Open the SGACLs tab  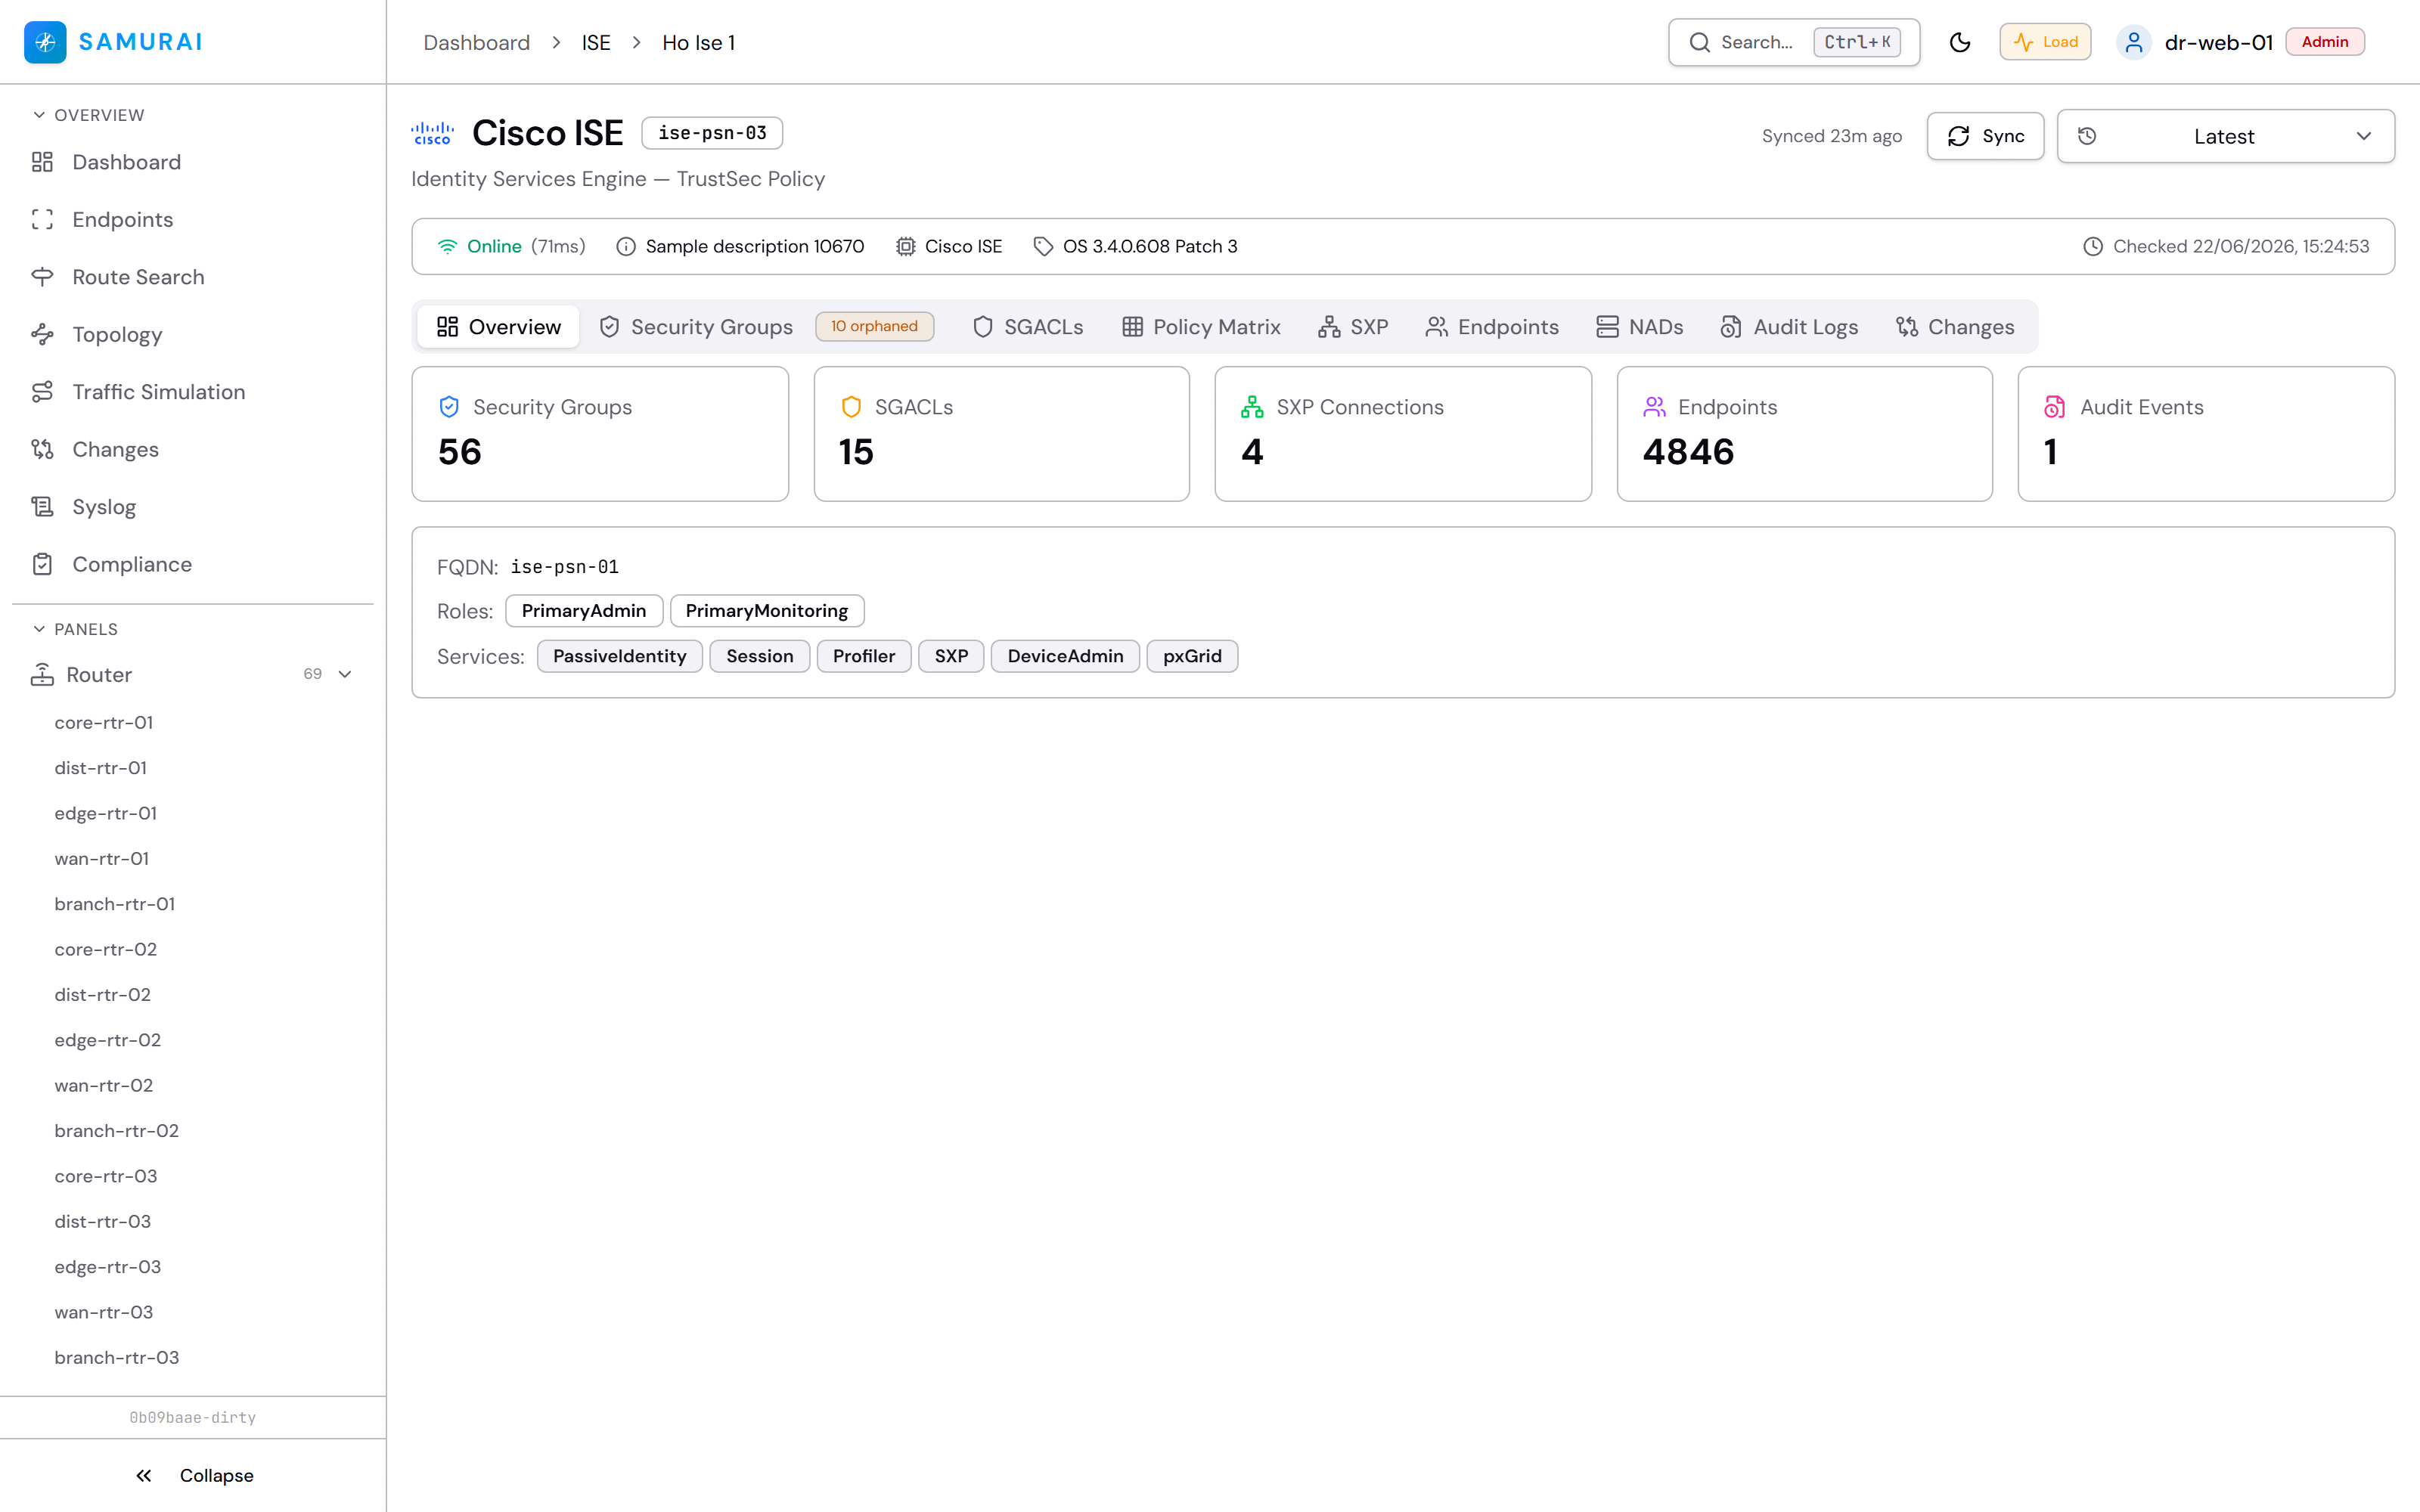(x=1028, y=327)
